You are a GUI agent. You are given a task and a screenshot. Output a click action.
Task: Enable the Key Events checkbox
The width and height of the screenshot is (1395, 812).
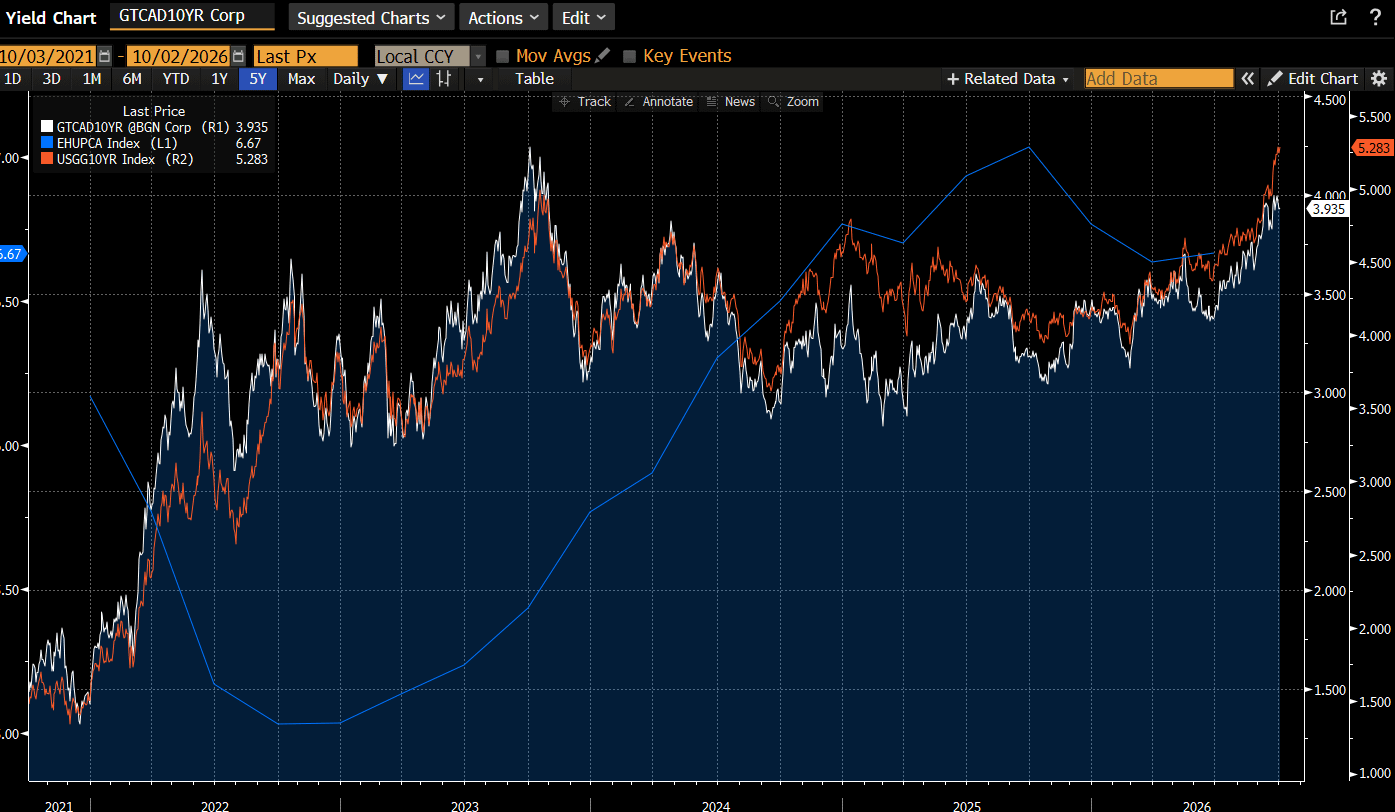pos(630,57)
